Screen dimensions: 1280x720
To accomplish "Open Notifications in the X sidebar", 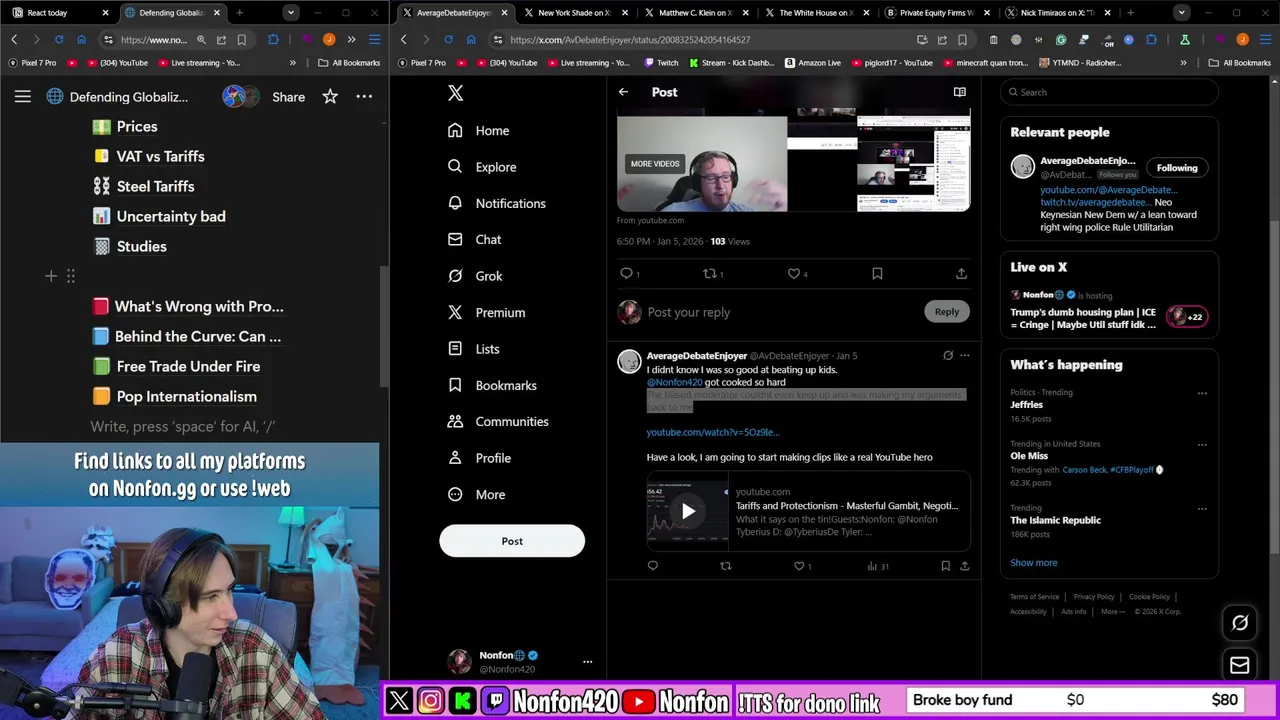I will 496,203.
